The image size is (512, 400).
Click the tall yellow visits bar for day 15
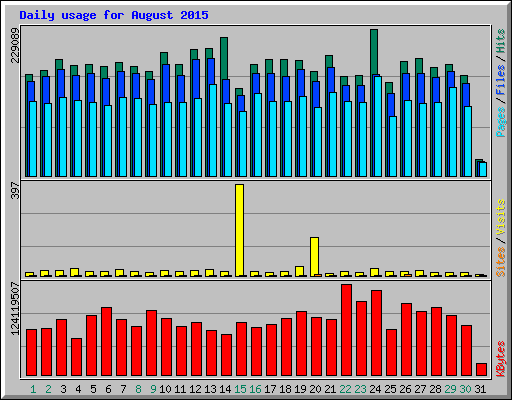coord(239,230)
